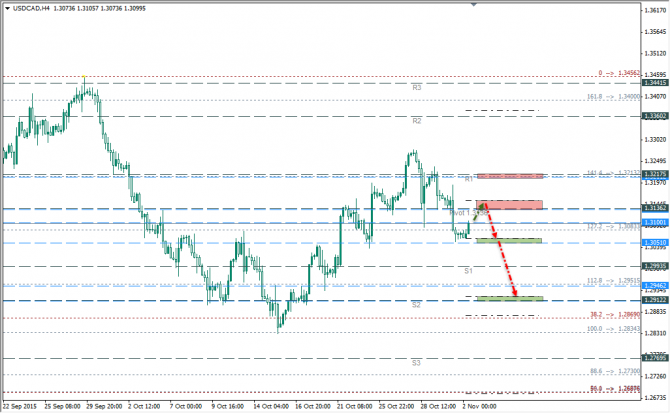
Task: Click the R3 pivot label
Action: tap(417, 88)
